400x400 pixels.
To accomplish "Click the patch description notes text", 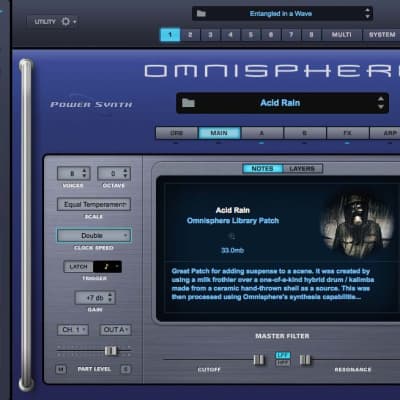I will tap(273, 284).
